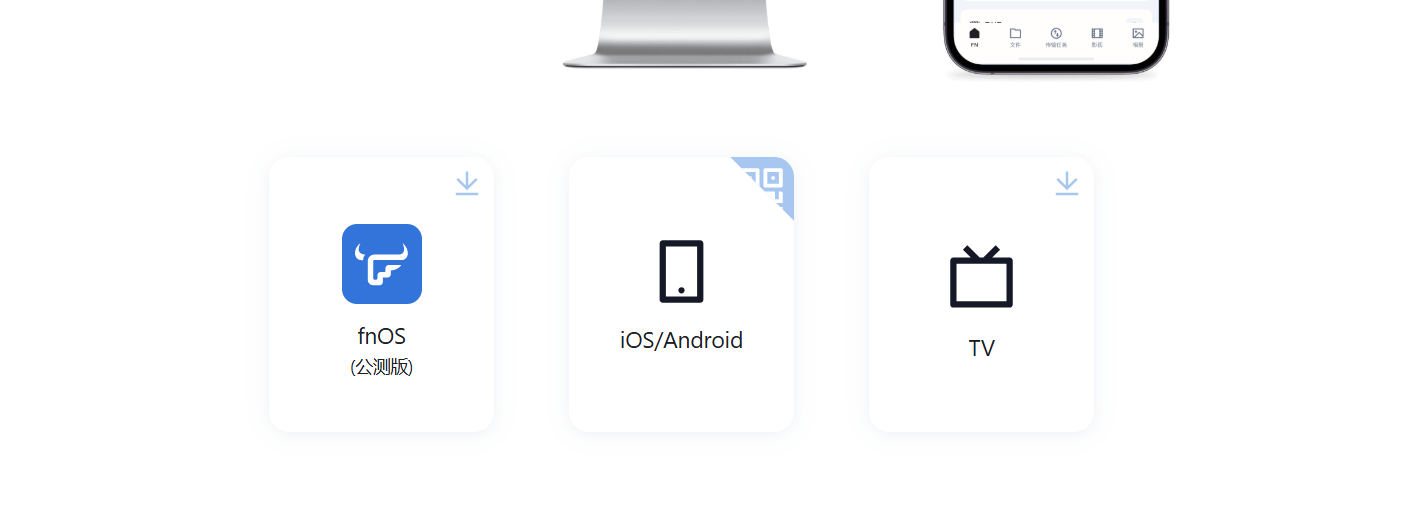Click the smartphone icon in the middle card
This screenshot has width=1408, height=507.
coord(681,271)
